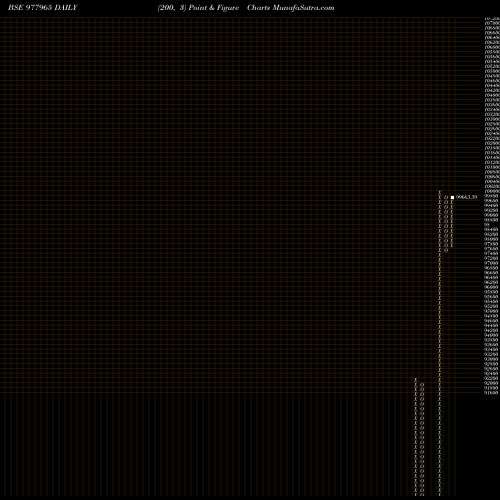The height and width of the screenshot is (500, 500).
Task: Click the top O of the lower-left O column
Action: 422,384
